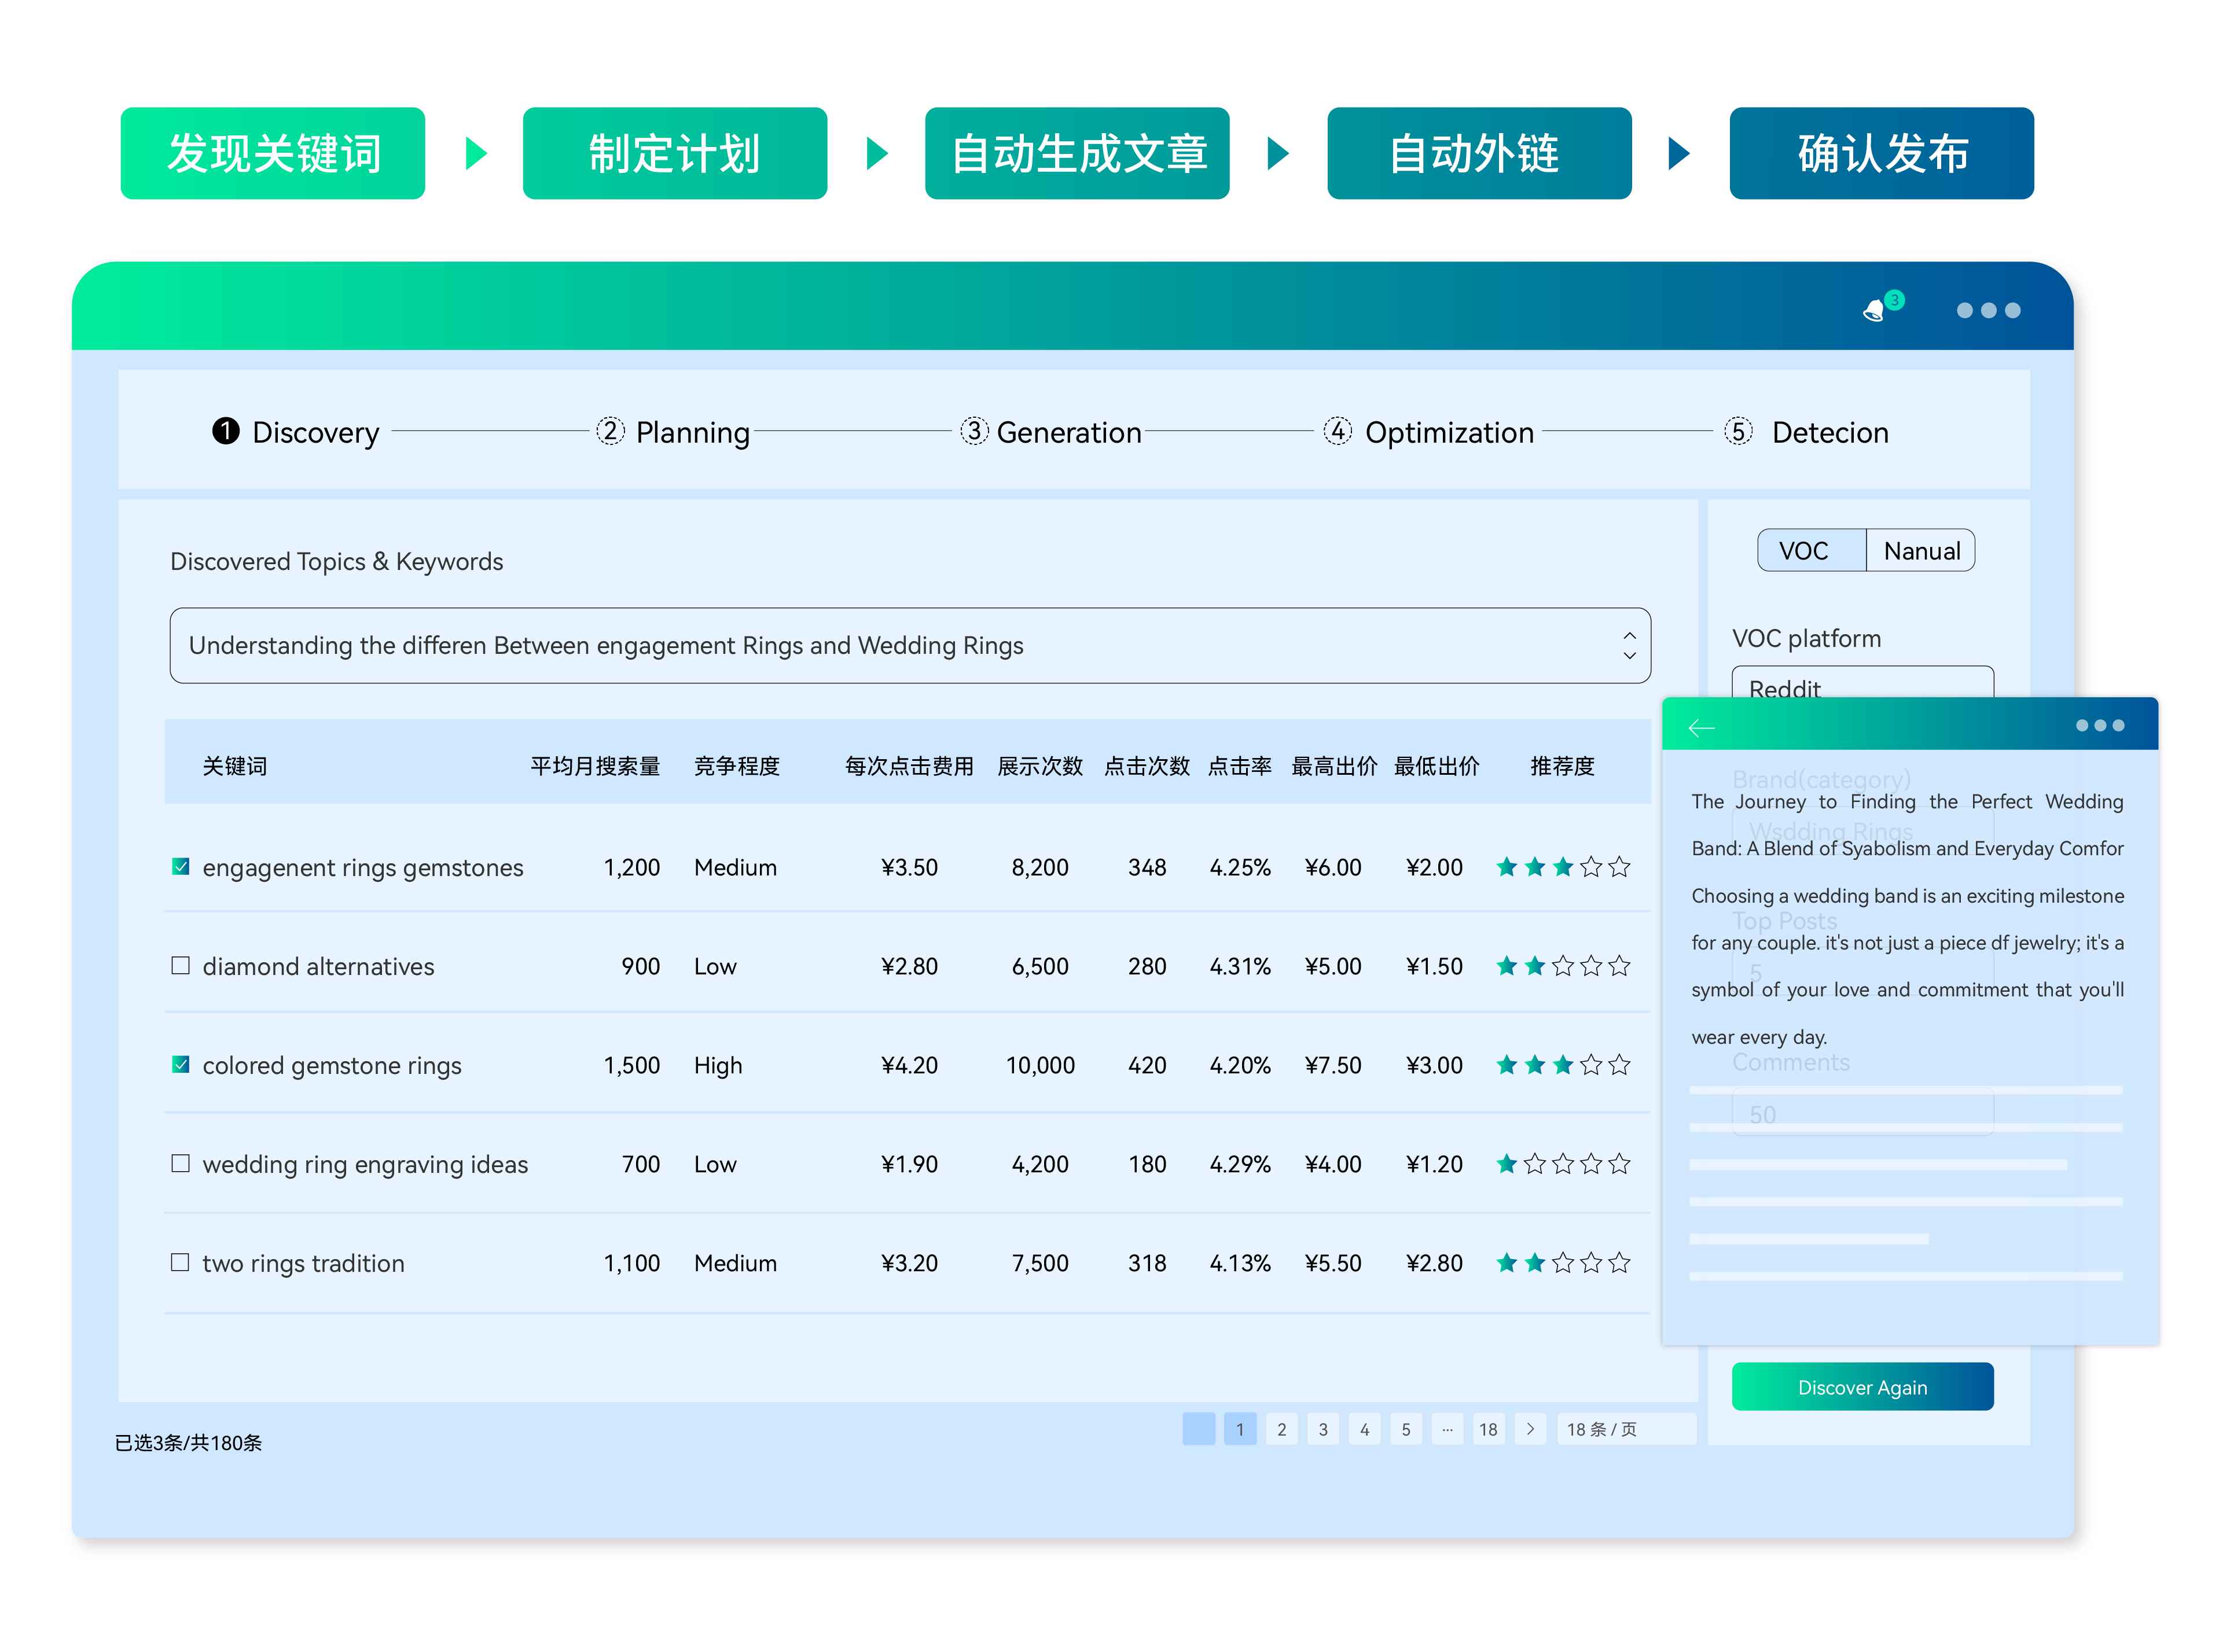
Task: Click step 4 circle icon beside Optimization
Action: pos(1337,431)
